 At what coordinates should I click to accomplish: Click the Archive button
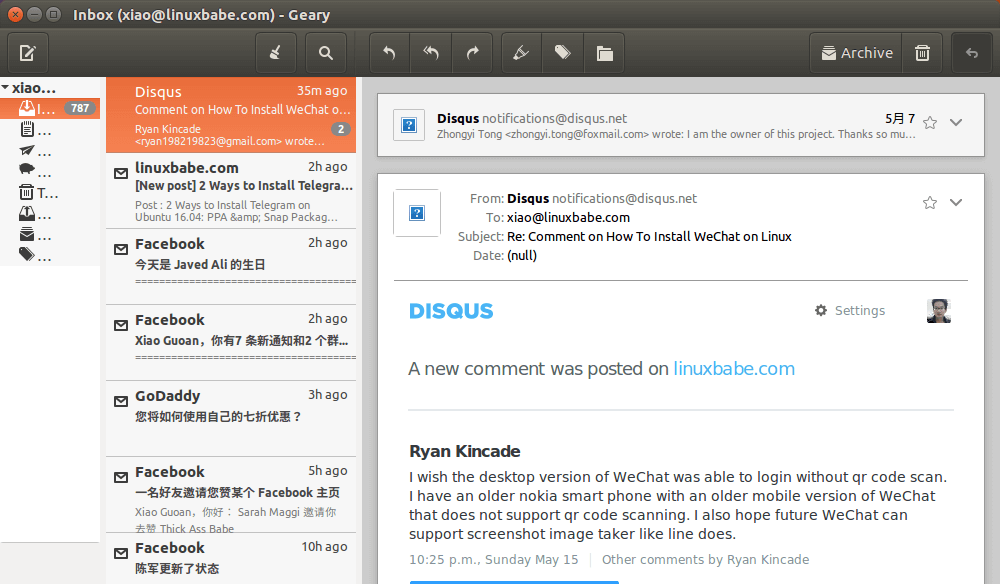pos(855,53)
